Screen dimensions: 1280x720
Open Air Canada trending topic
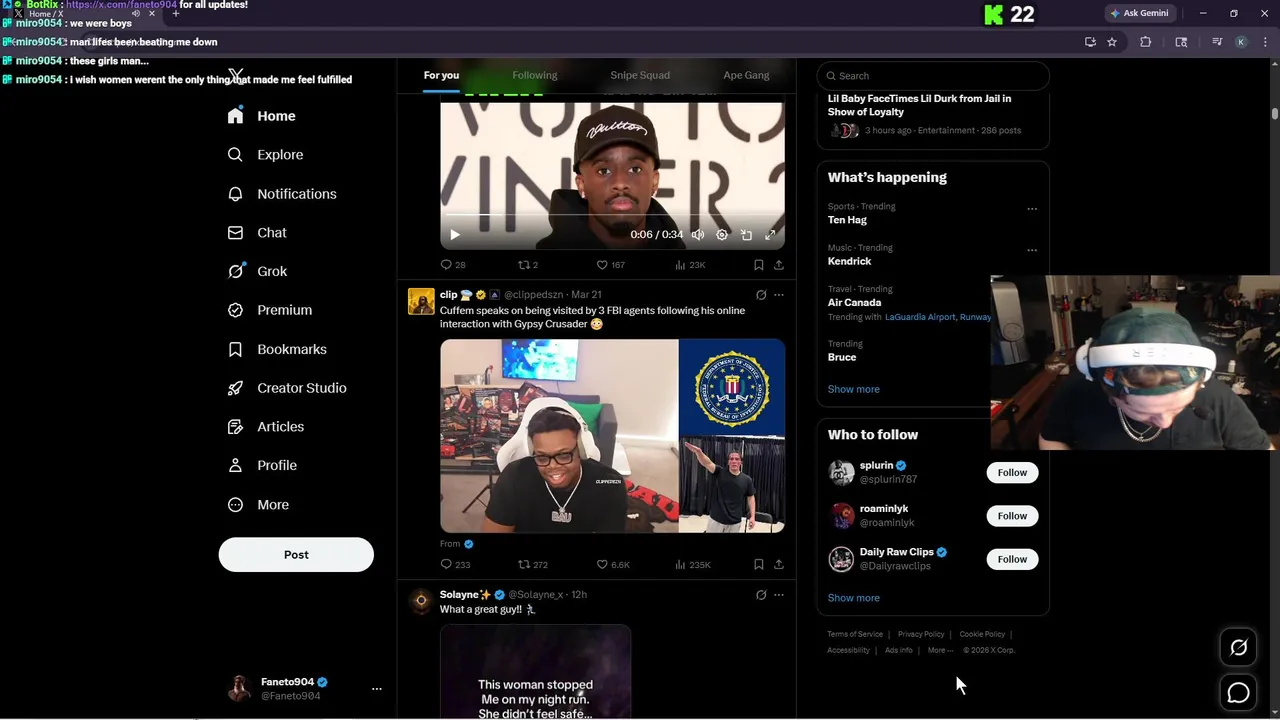(x=854, y=302)
